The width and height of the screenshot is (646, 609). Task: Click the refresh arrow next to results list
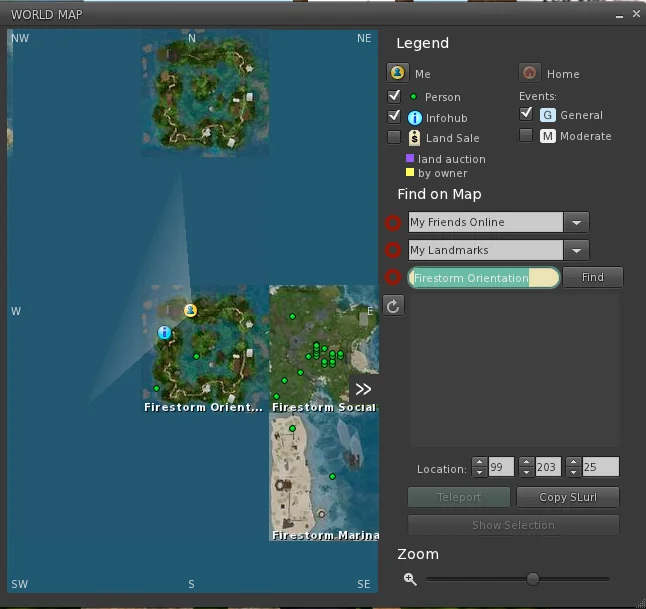coord(393,306)
